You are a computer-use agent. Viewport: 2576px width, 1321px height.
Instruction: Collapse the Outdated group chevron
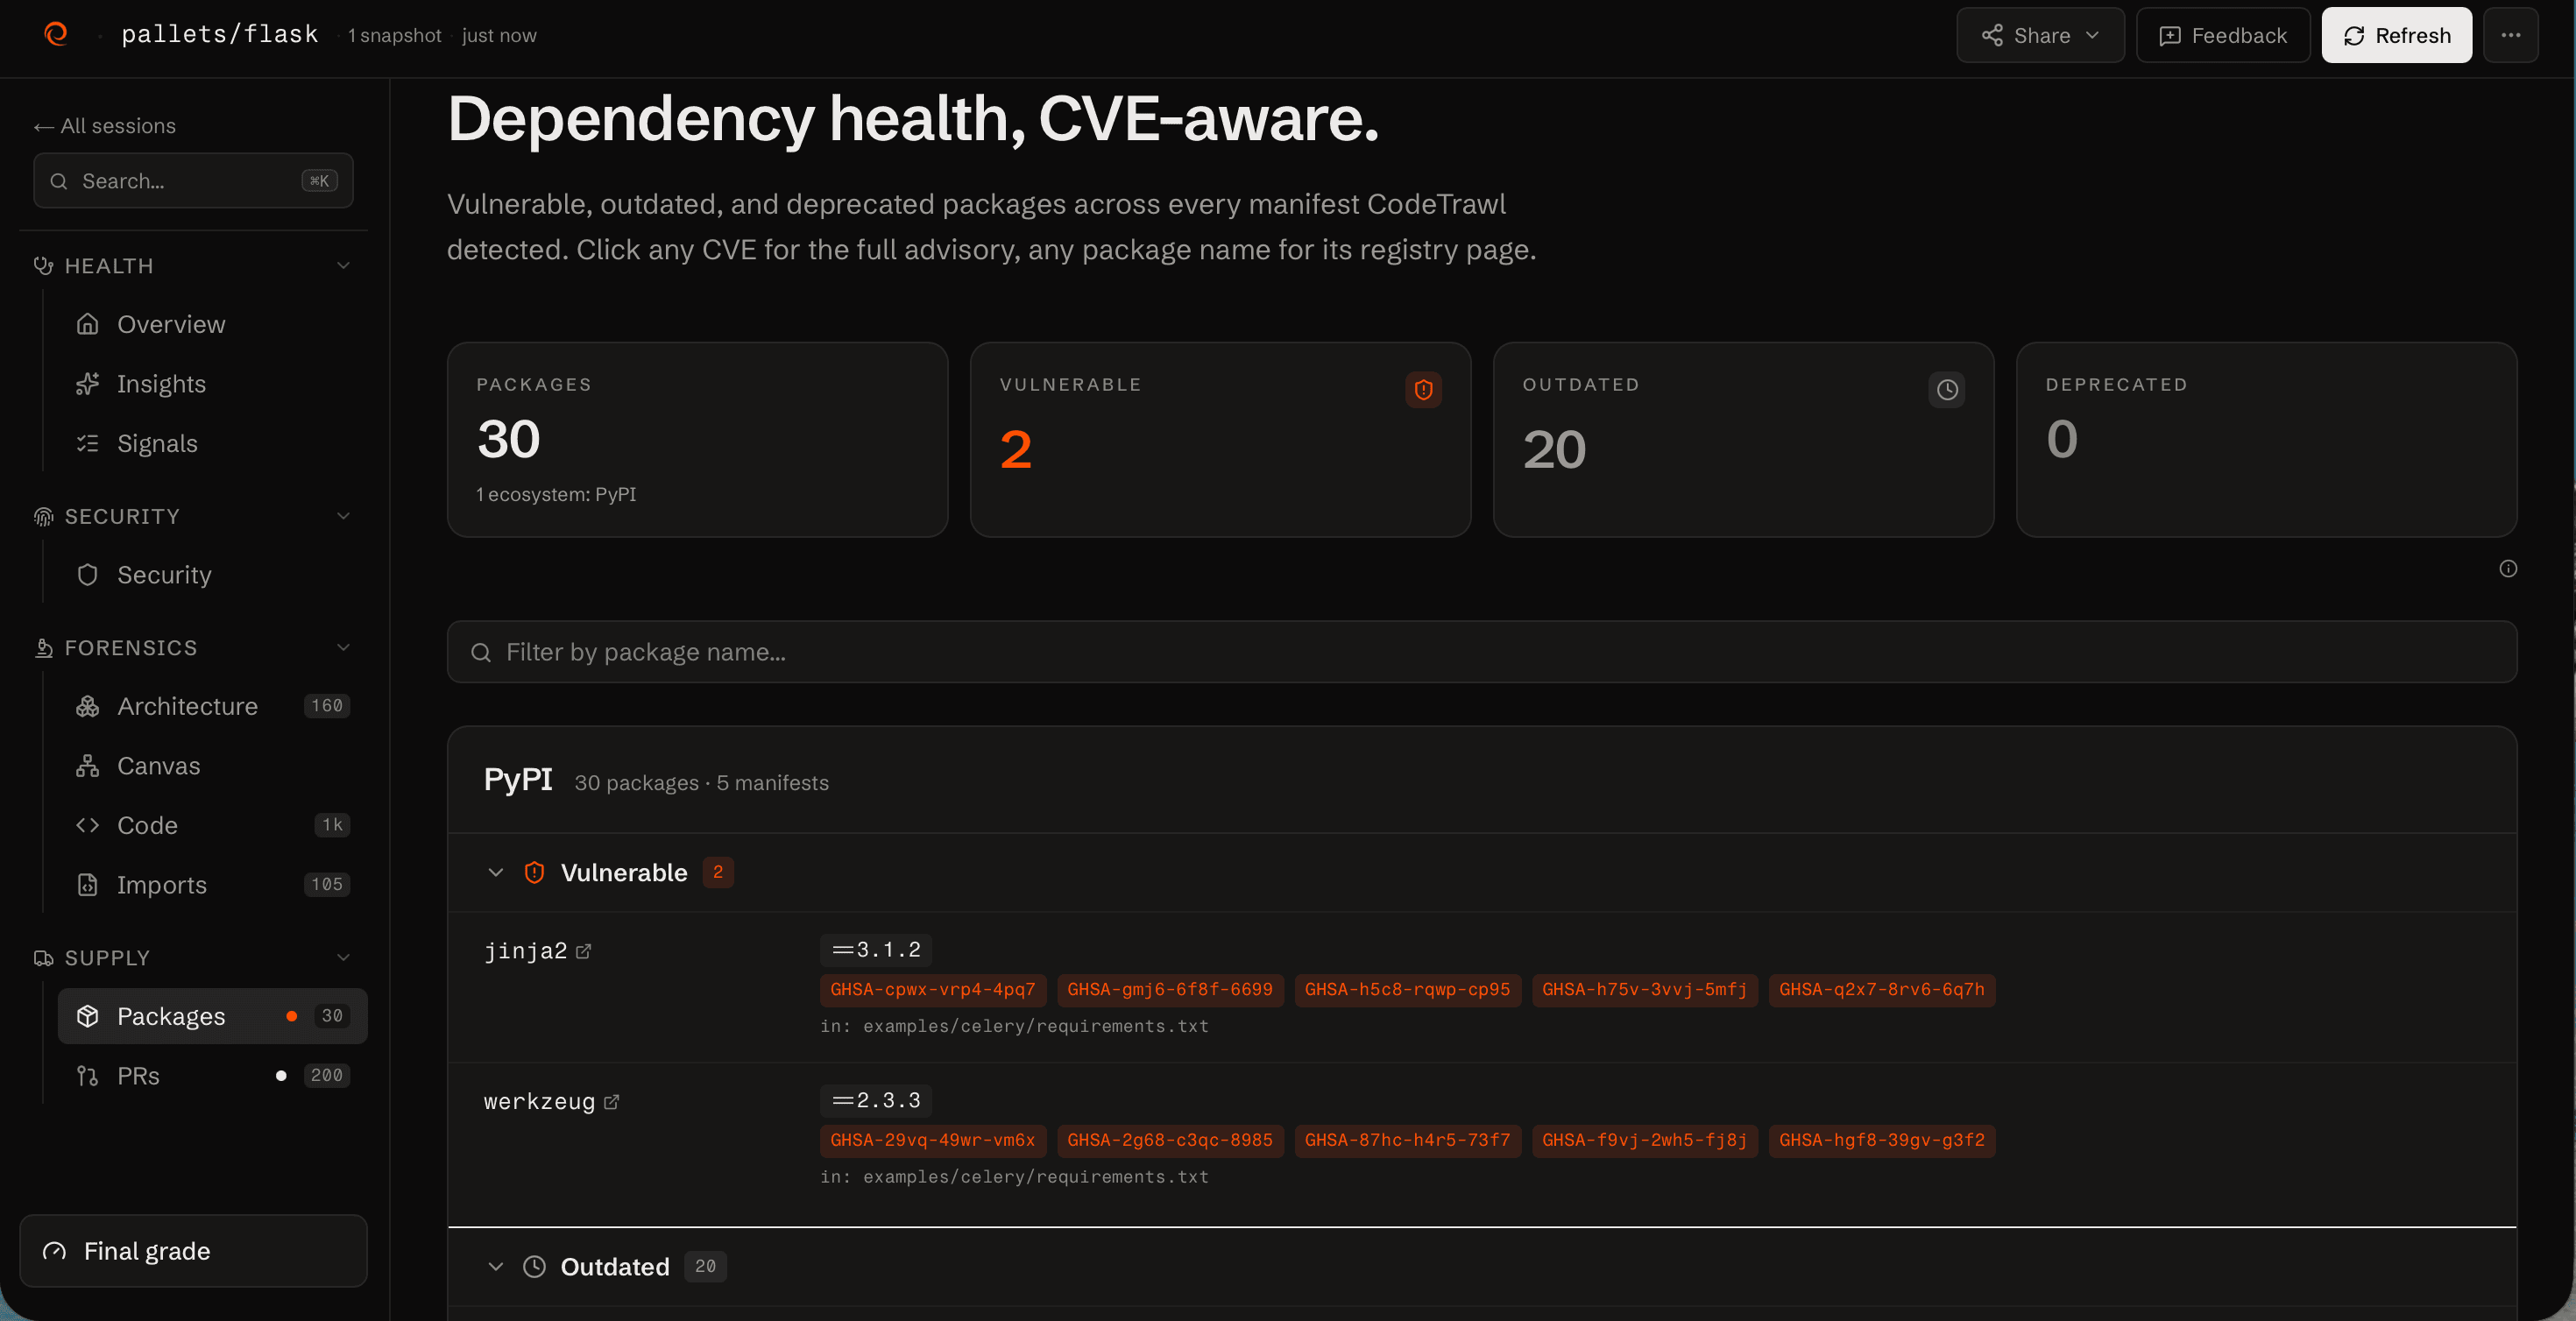495,1267
